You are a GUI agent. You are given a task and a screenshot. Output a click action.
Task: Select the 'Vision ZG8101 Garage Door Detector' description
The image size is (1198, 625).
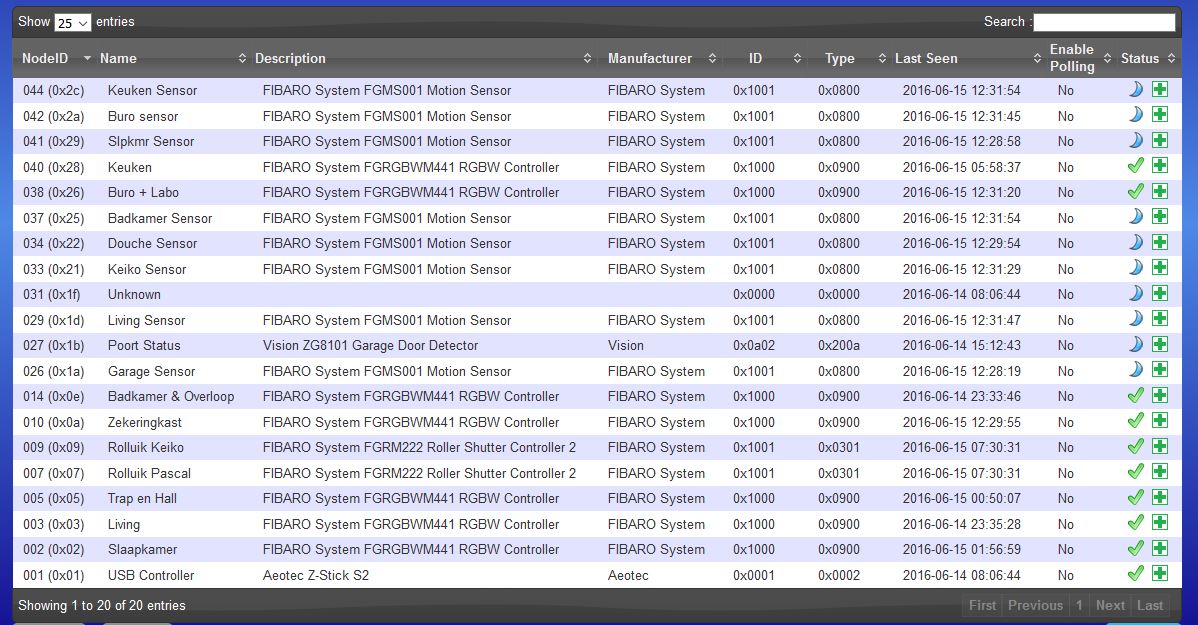tap(371, 345)
